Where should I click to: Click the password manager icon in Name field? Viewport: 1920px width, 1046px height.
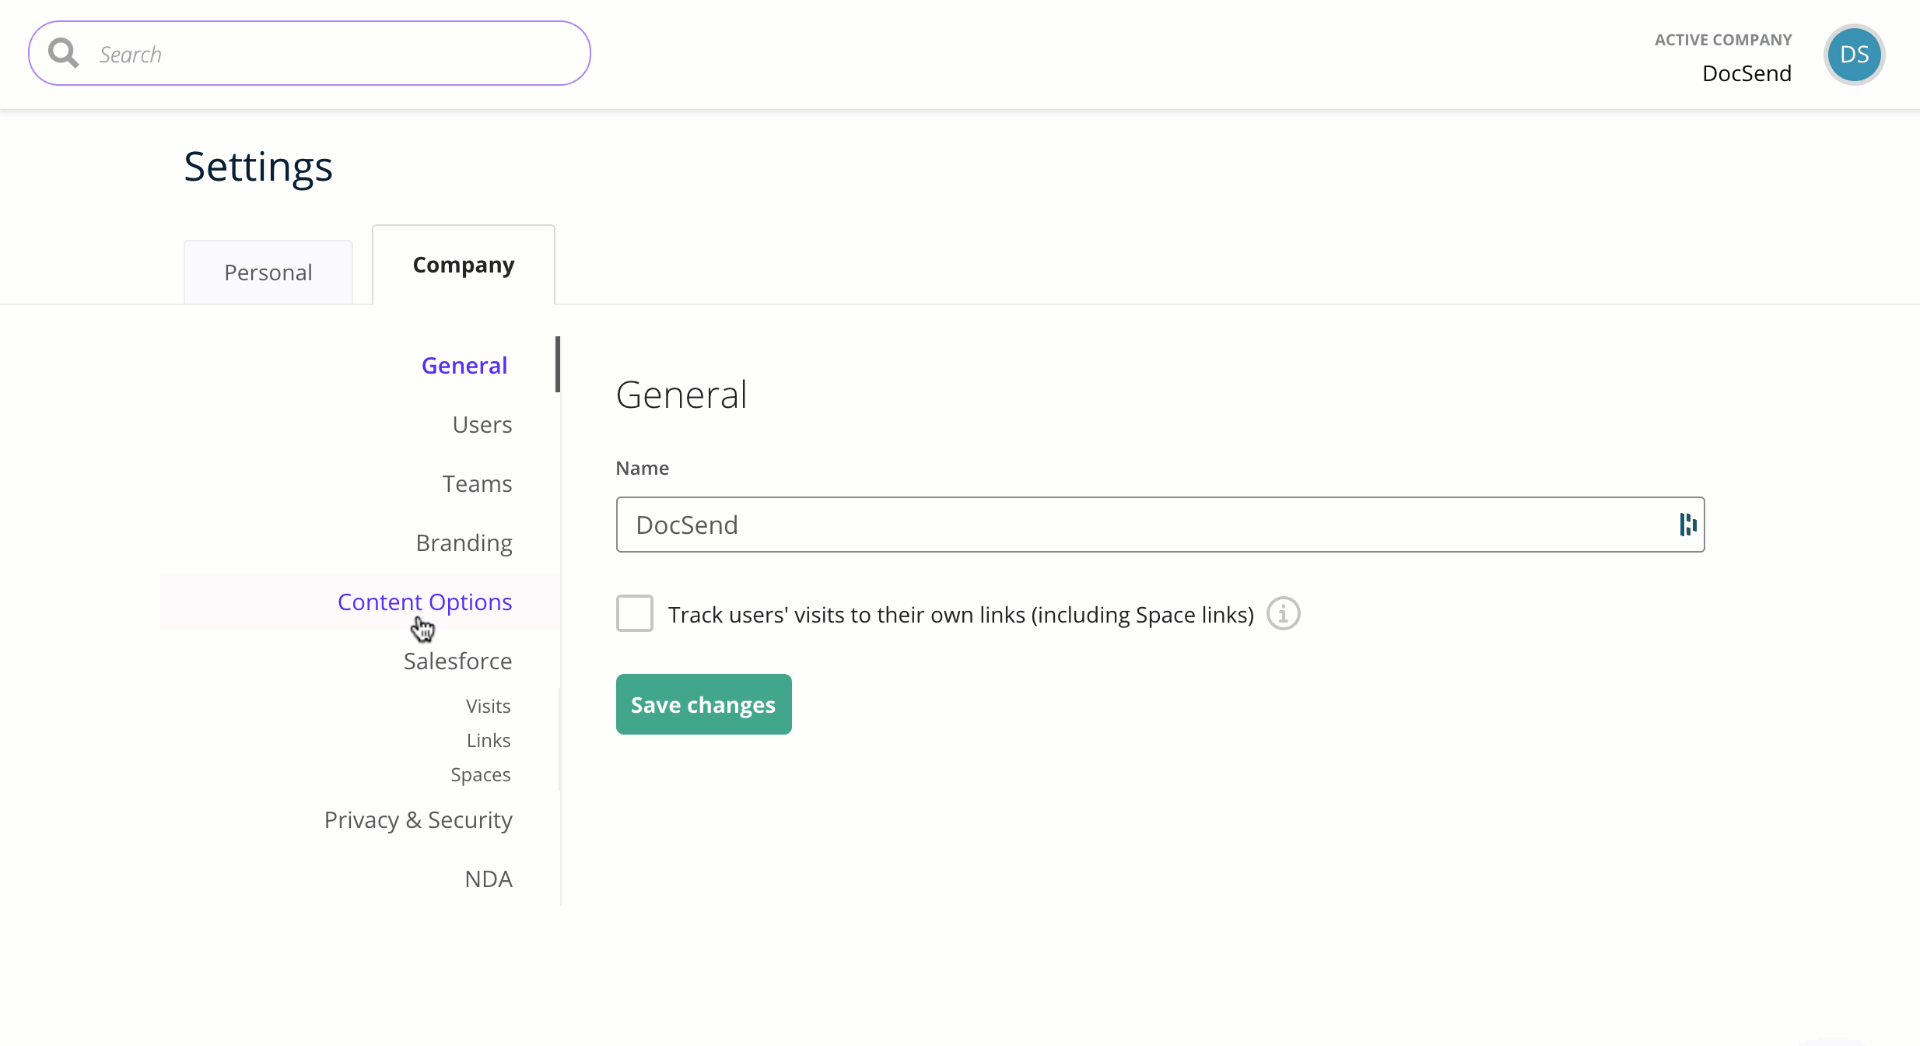point(1687,525)
